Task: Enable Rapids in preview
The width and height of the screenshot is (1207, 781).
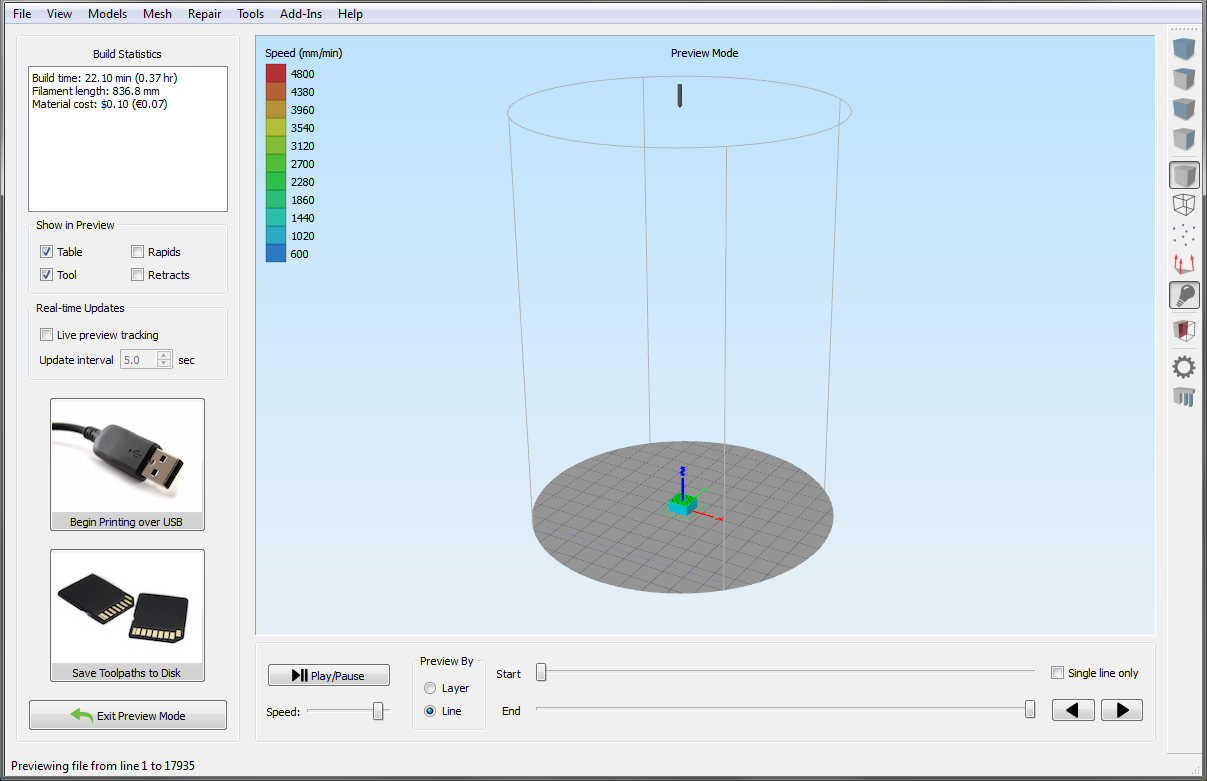Action: (138, 252)
